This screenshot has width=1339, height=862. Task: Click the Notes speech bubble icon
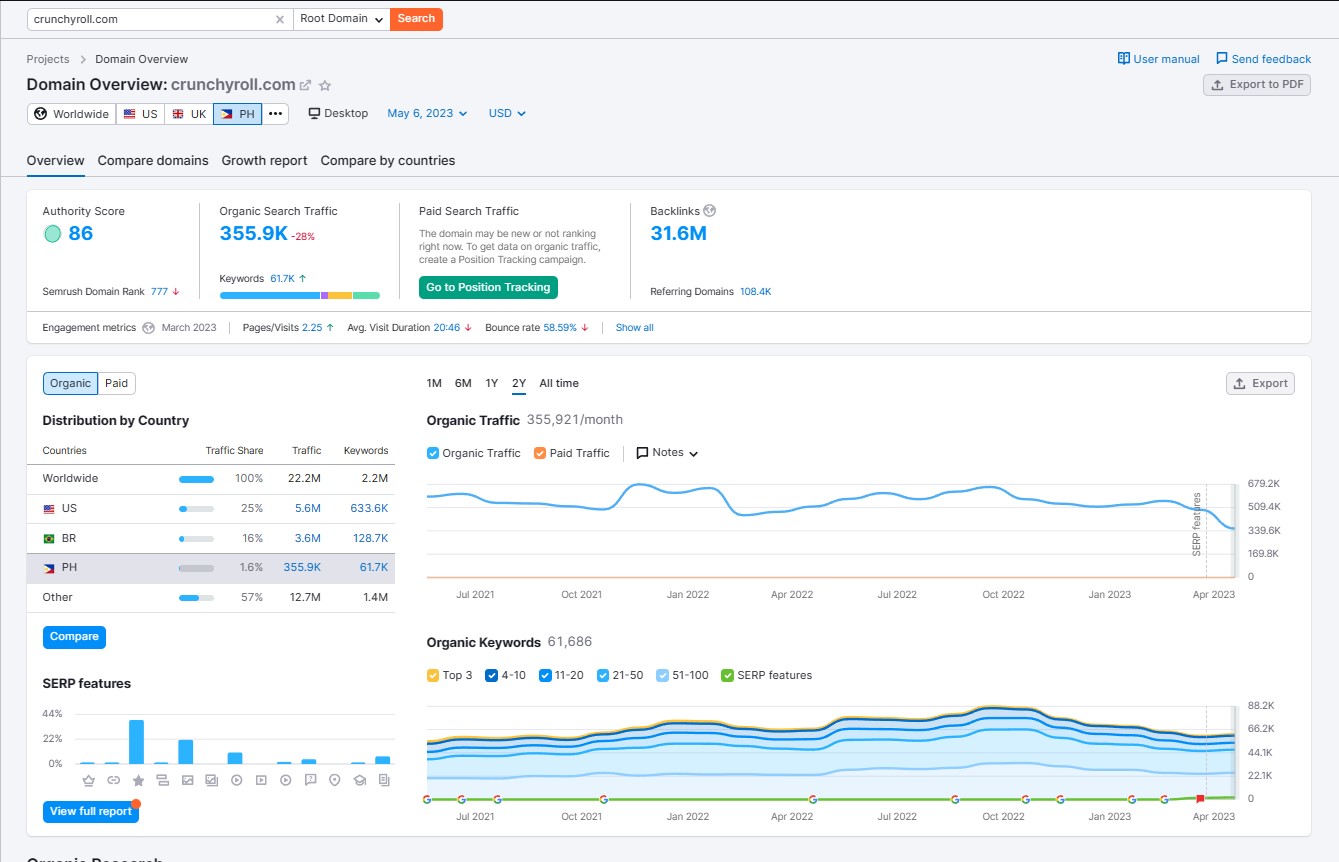(x=642, y=453)
